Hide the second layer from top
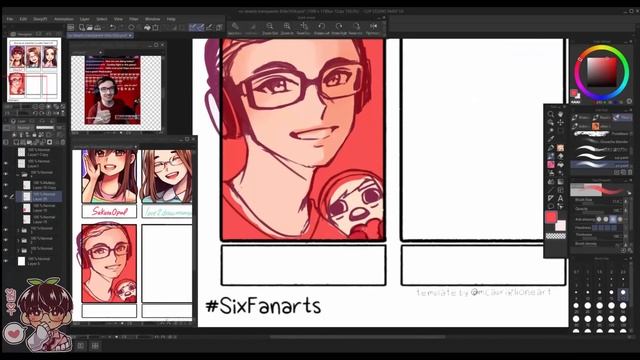 coord(6,163)
